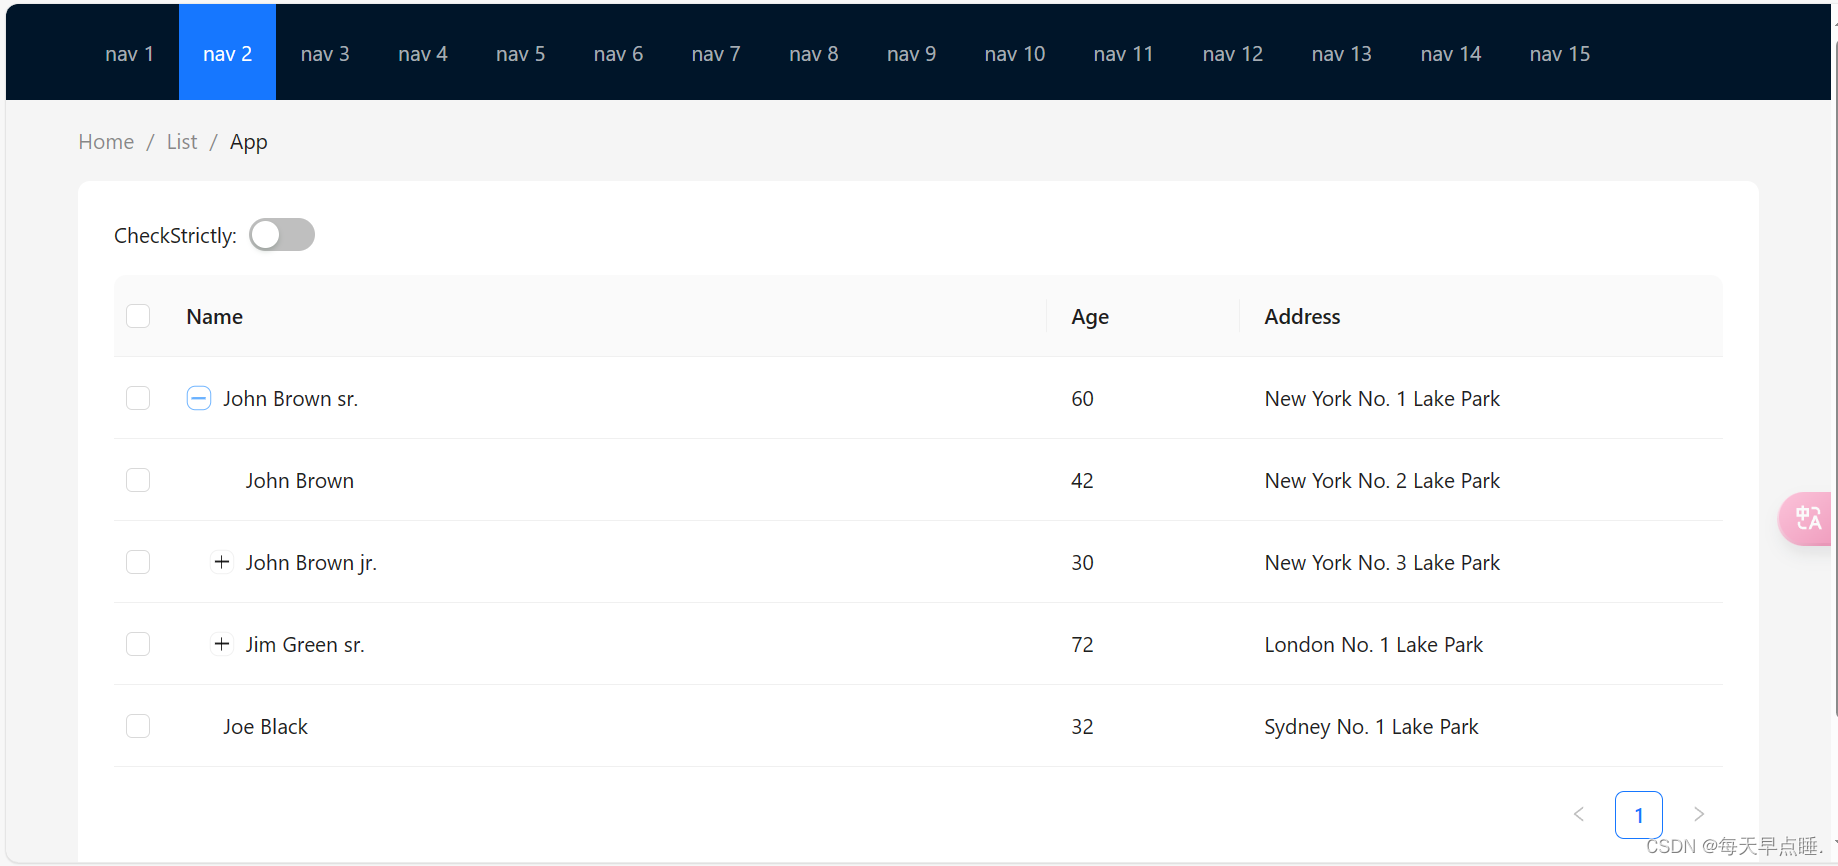
Task: Go to previous page arrow
Action: (x=1579, y=814)
